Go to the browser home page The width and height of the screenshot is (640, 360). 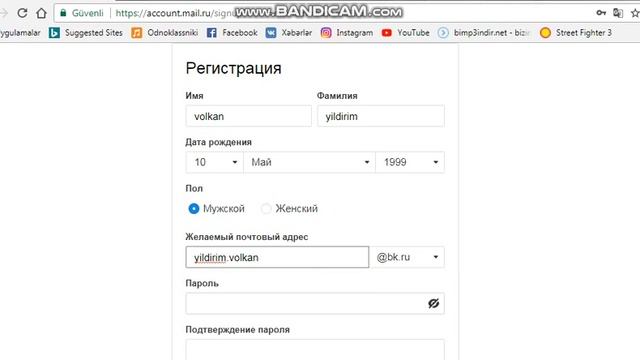click(x=41, y=13)
